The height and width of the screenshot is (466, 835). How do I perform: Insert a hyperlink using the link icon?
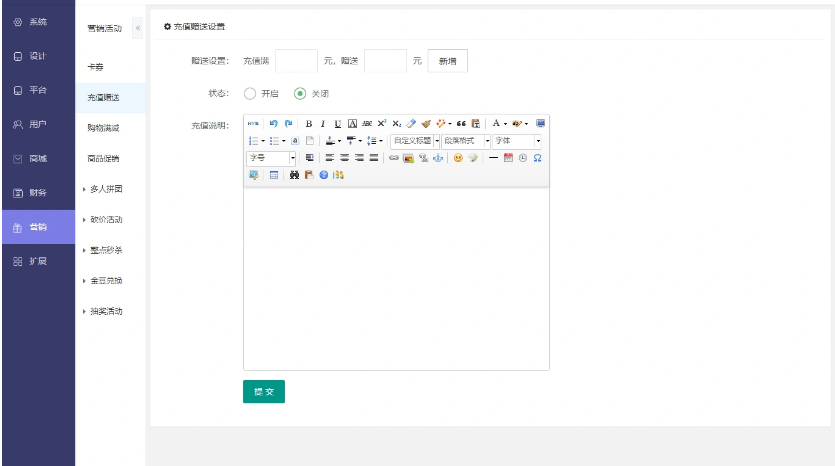[394, 158]
